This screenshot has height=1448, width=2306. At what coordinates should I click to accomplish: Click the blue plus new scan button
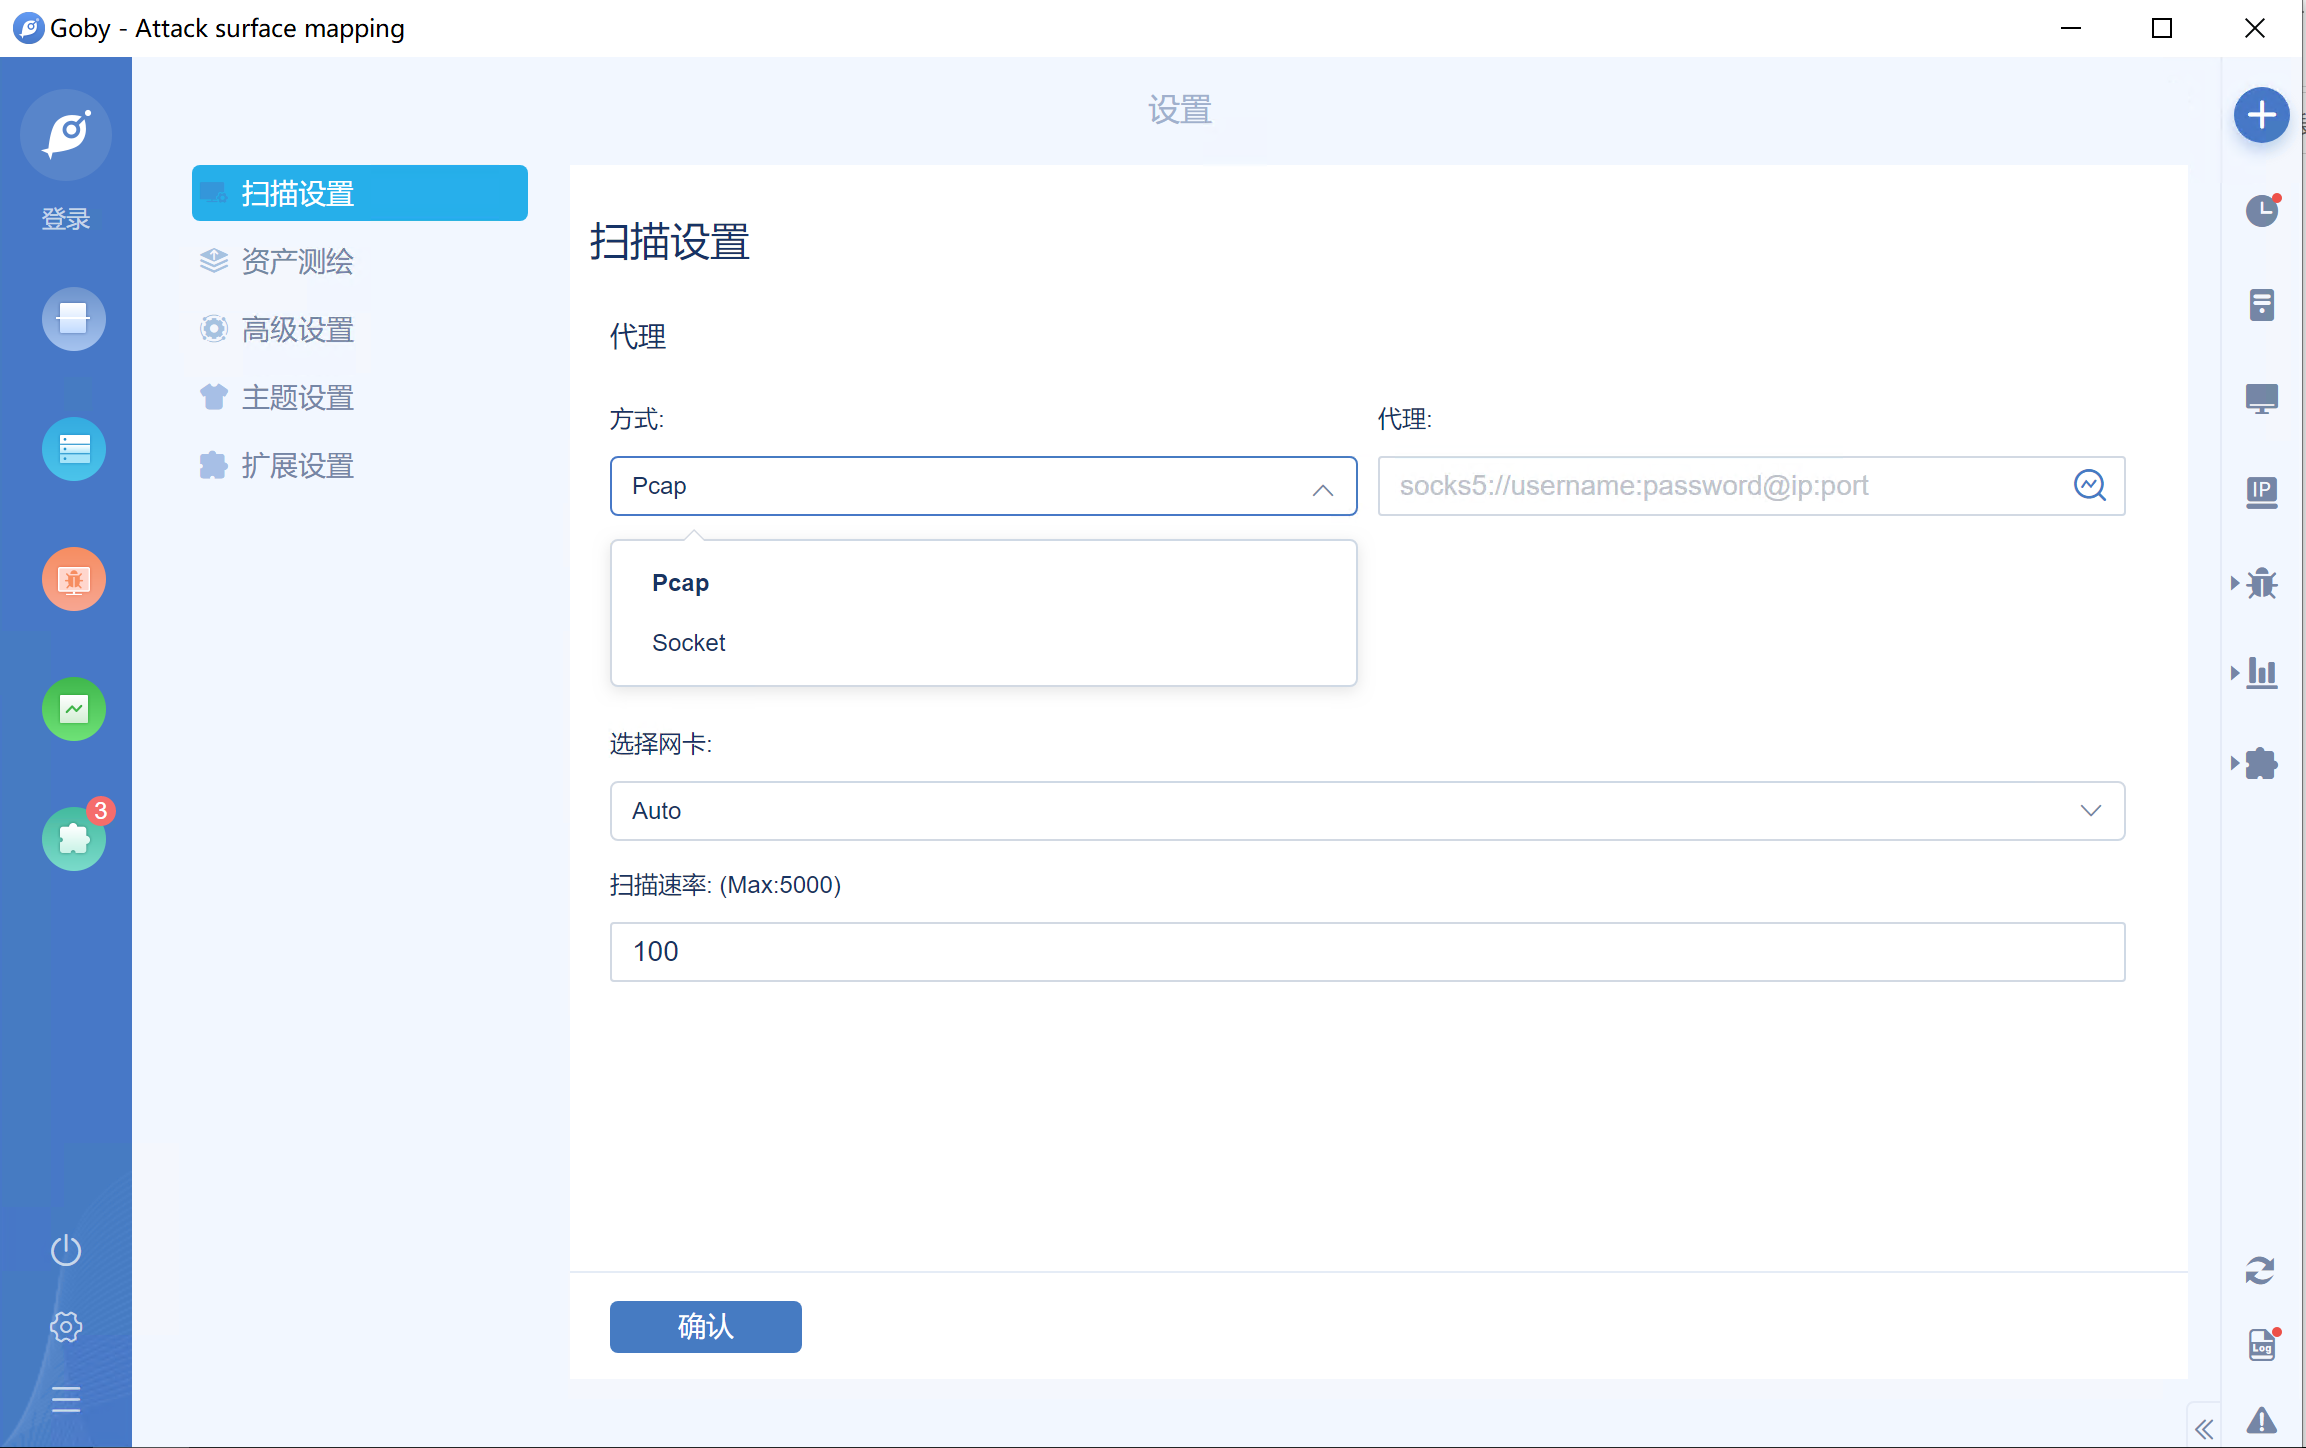(x=2262, y=115)
